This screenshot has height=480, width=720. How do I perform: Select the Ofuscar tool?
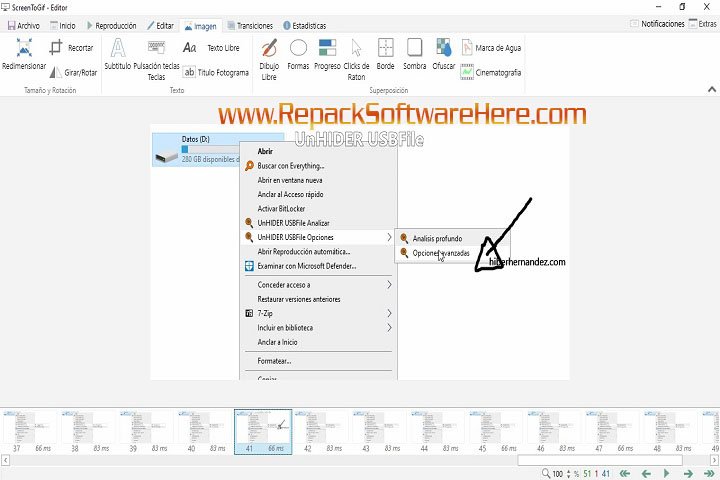pos(444,54)
